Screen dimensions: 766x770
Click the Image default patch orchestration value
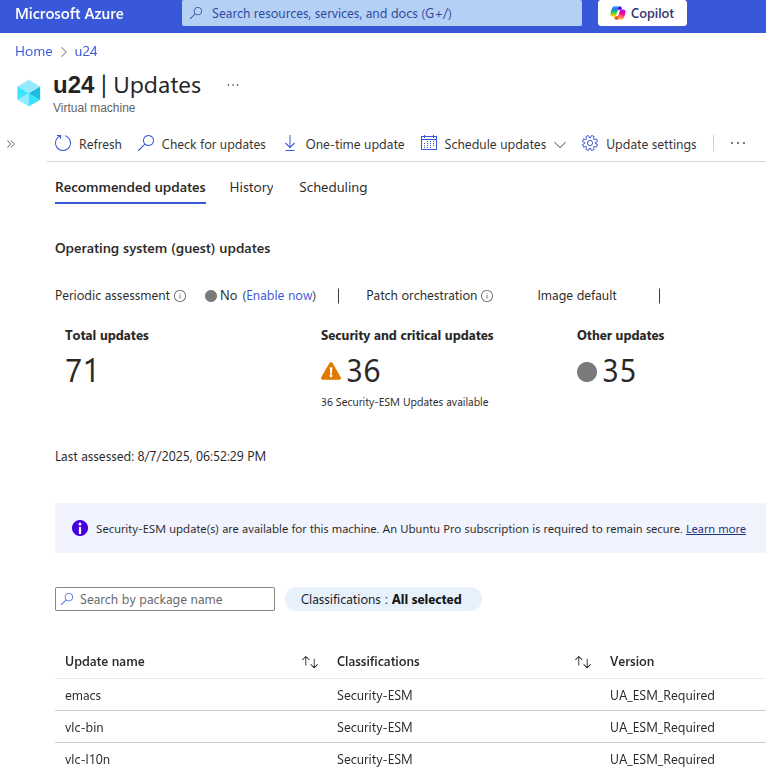pos(576,296)
